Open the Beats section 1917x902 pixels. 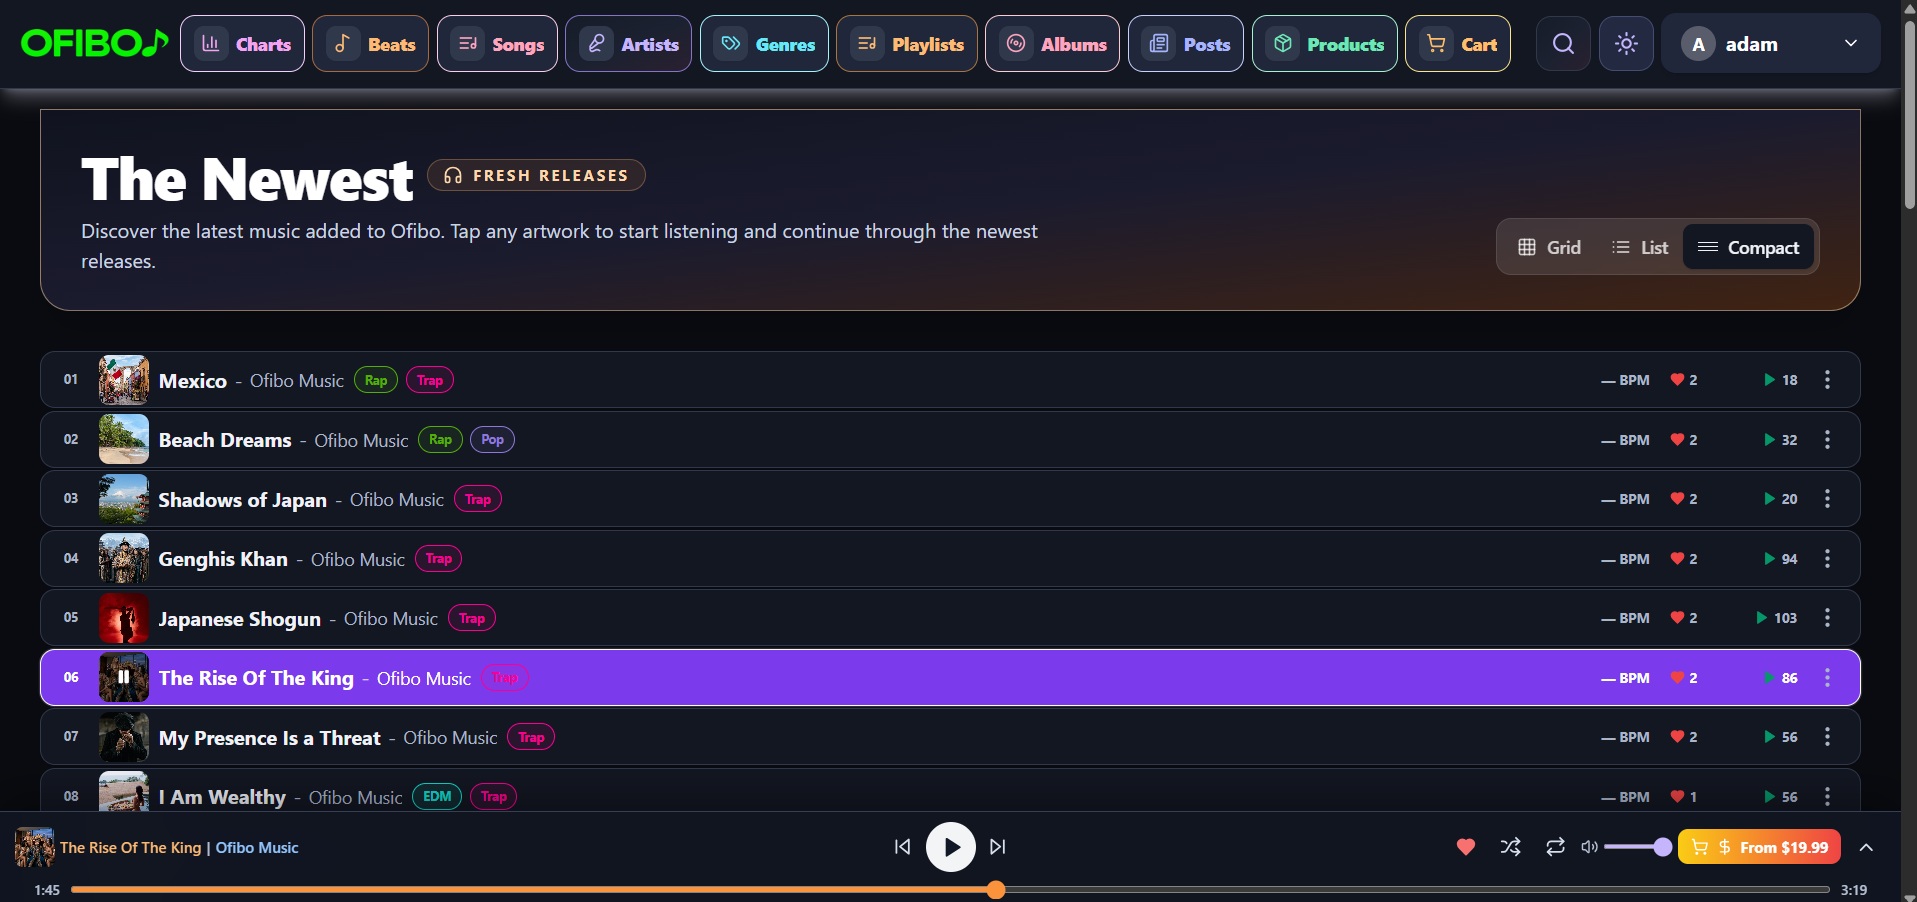(371, 44)
